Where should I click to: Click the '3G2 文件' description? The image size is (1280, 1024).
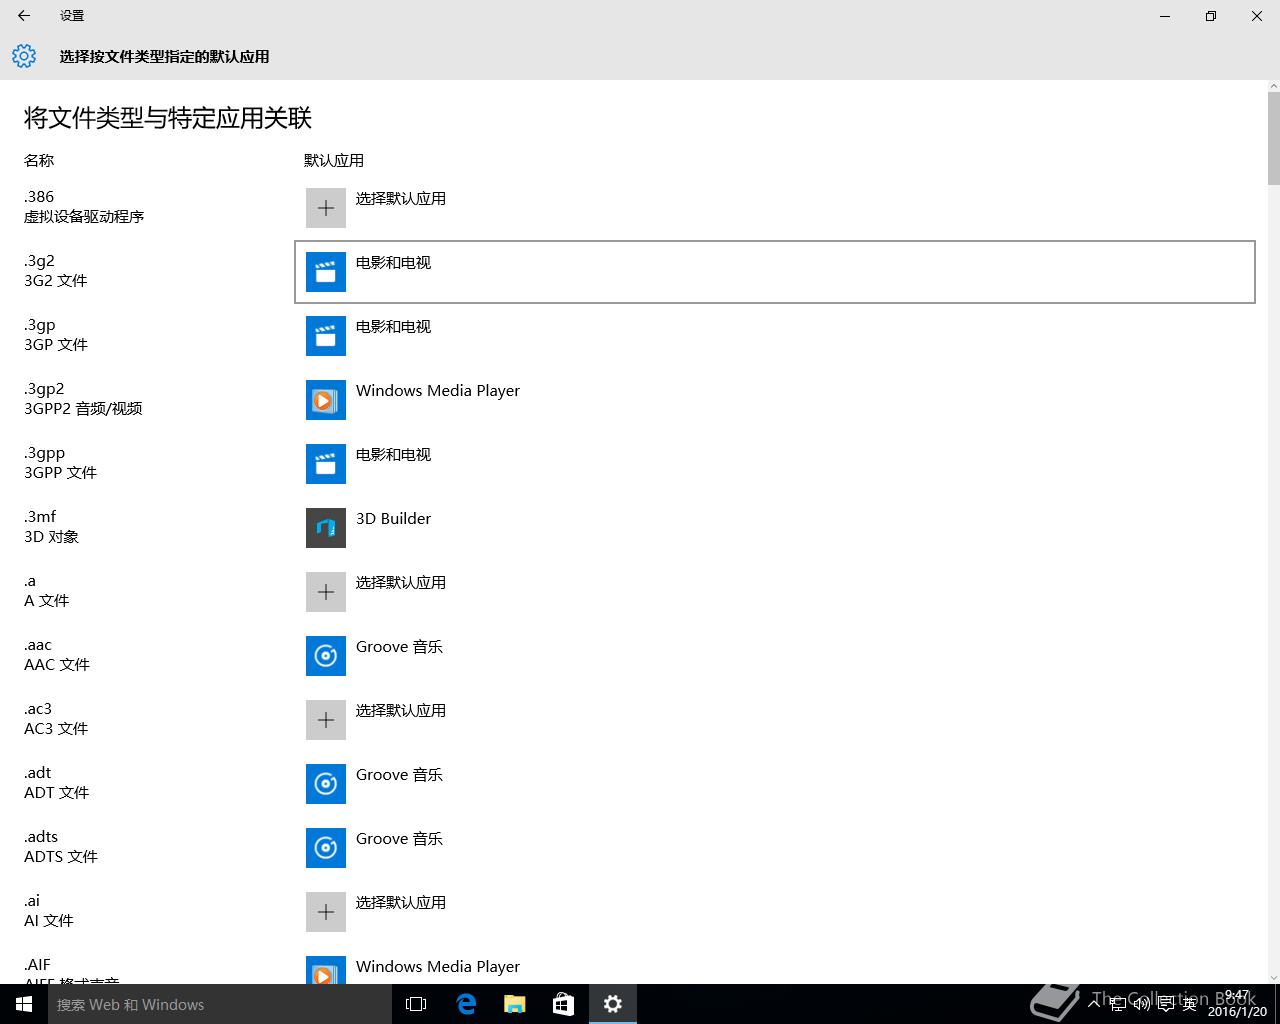click(x=56, y=281)
